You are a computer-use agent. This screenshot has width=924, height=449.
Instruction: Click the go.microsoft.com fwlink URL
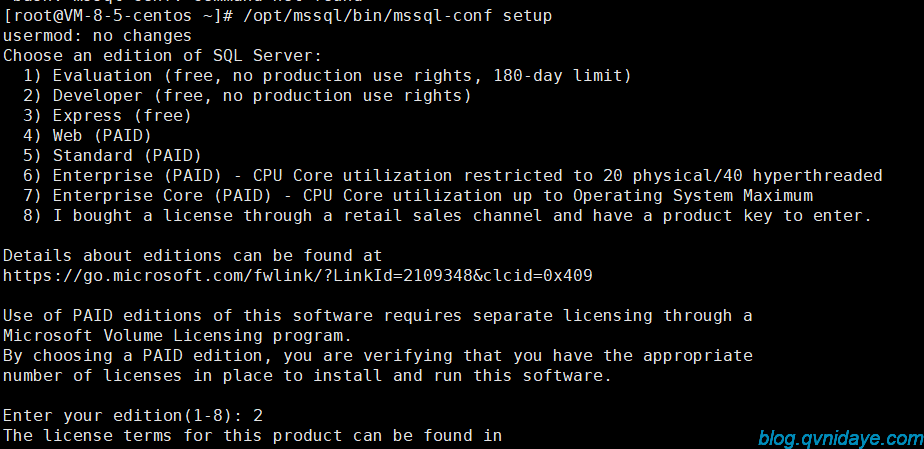(x=298, y=276)
